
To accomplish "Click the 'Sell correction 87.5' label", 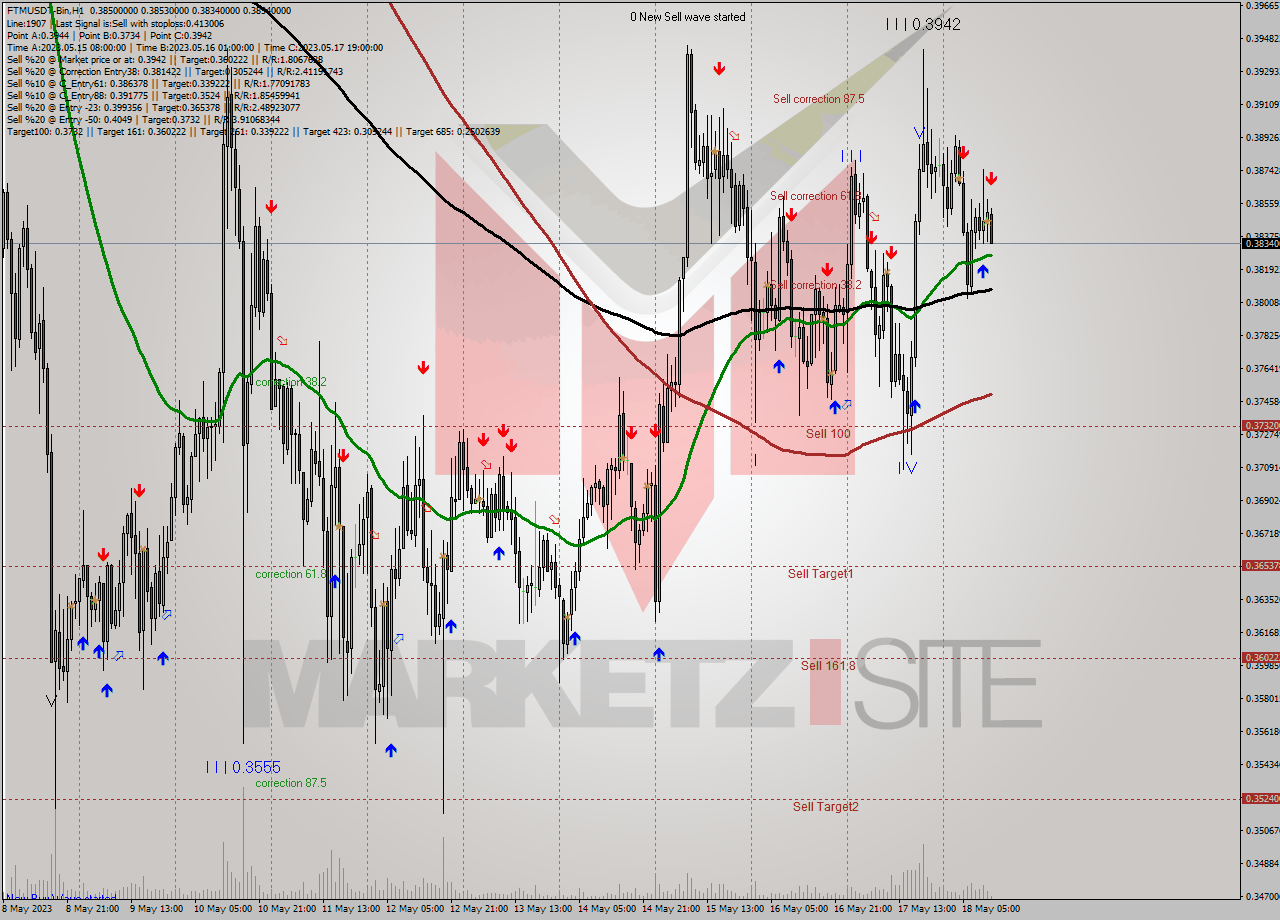I will tap(818, 99).
